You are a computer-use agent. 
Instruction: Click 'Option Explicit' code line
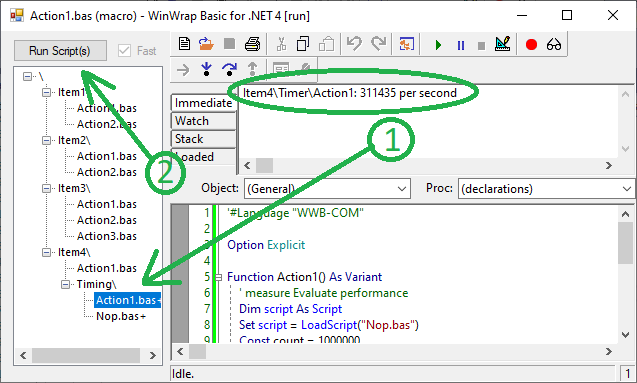click(266, 245)
